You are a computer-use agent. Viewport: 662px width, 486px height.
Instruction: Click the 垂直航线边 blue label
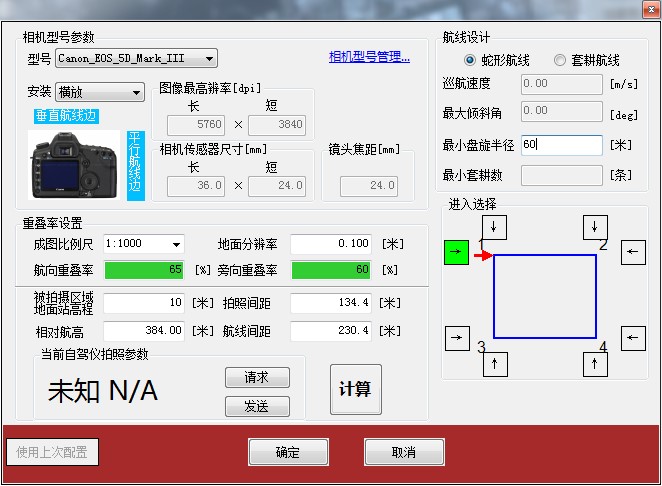(x=66, y=116)
